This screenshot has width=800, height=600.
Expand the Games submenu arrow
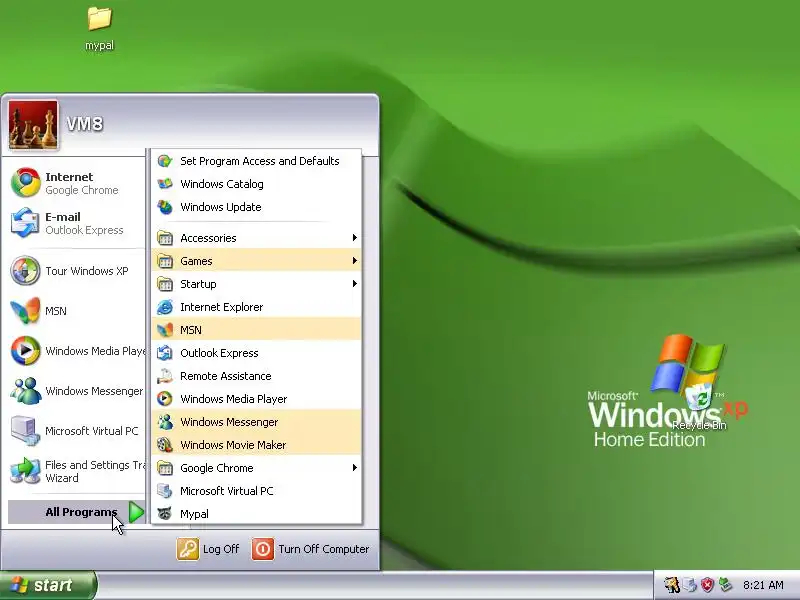point(355,261)
